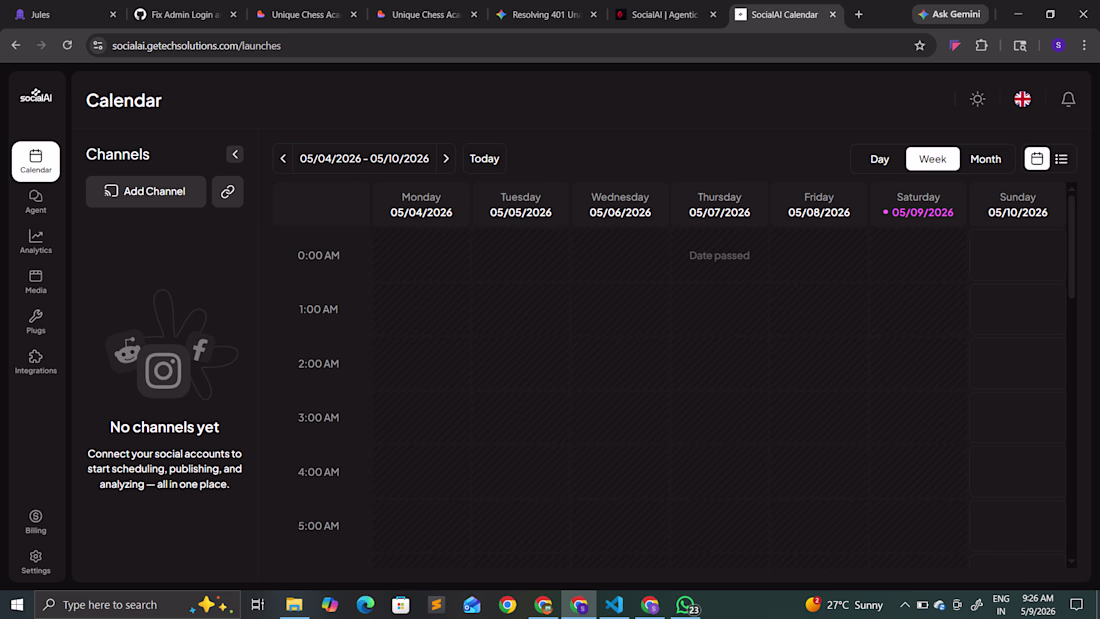Open Windows Start menu
This screenshot has height=619, width=1100.
tap(17, 604)
